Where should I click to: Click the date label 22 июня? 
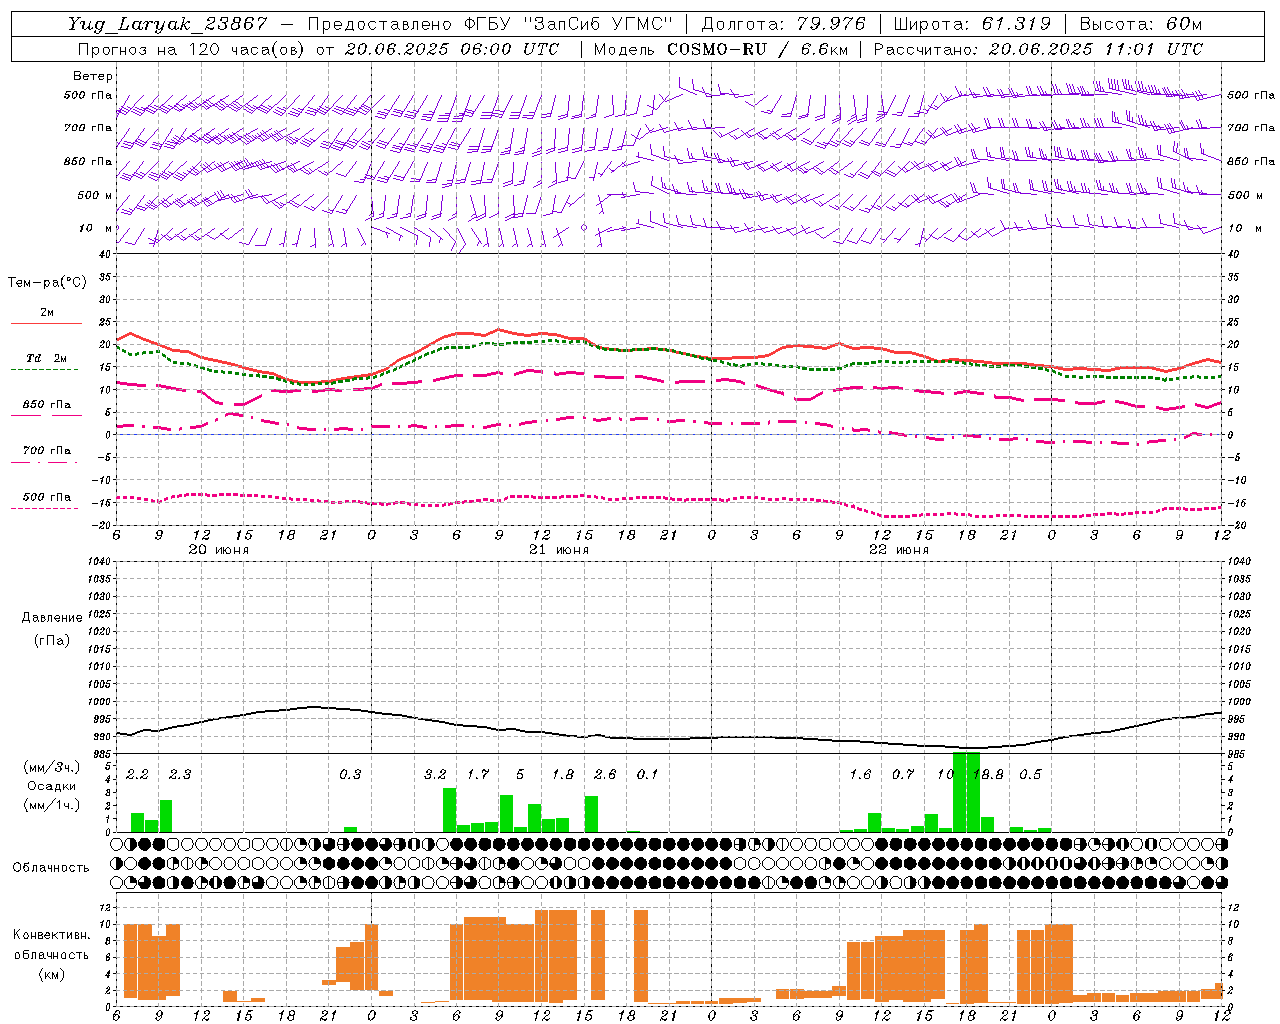(x=899, y=549)
